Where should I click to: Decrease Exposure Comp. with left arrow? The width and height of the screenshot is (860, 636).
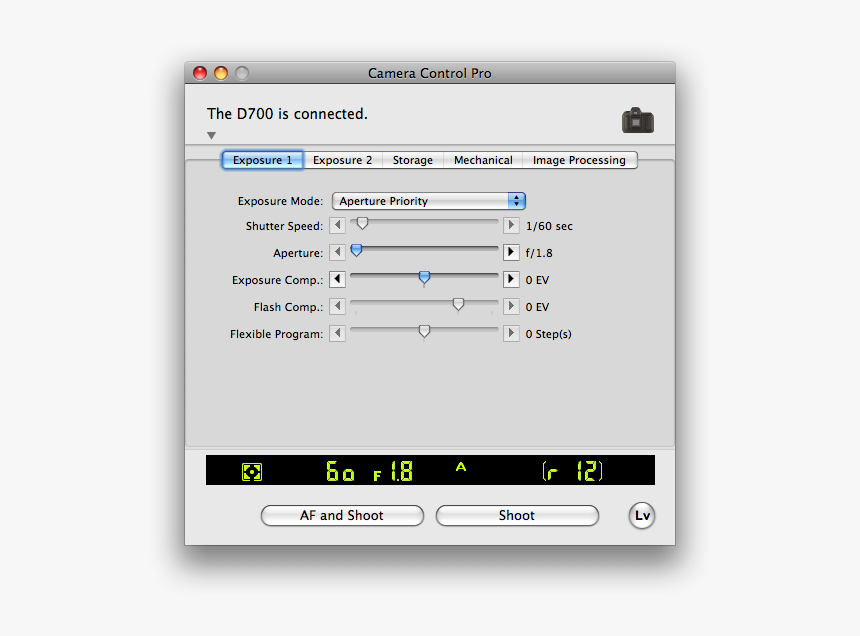337,279
